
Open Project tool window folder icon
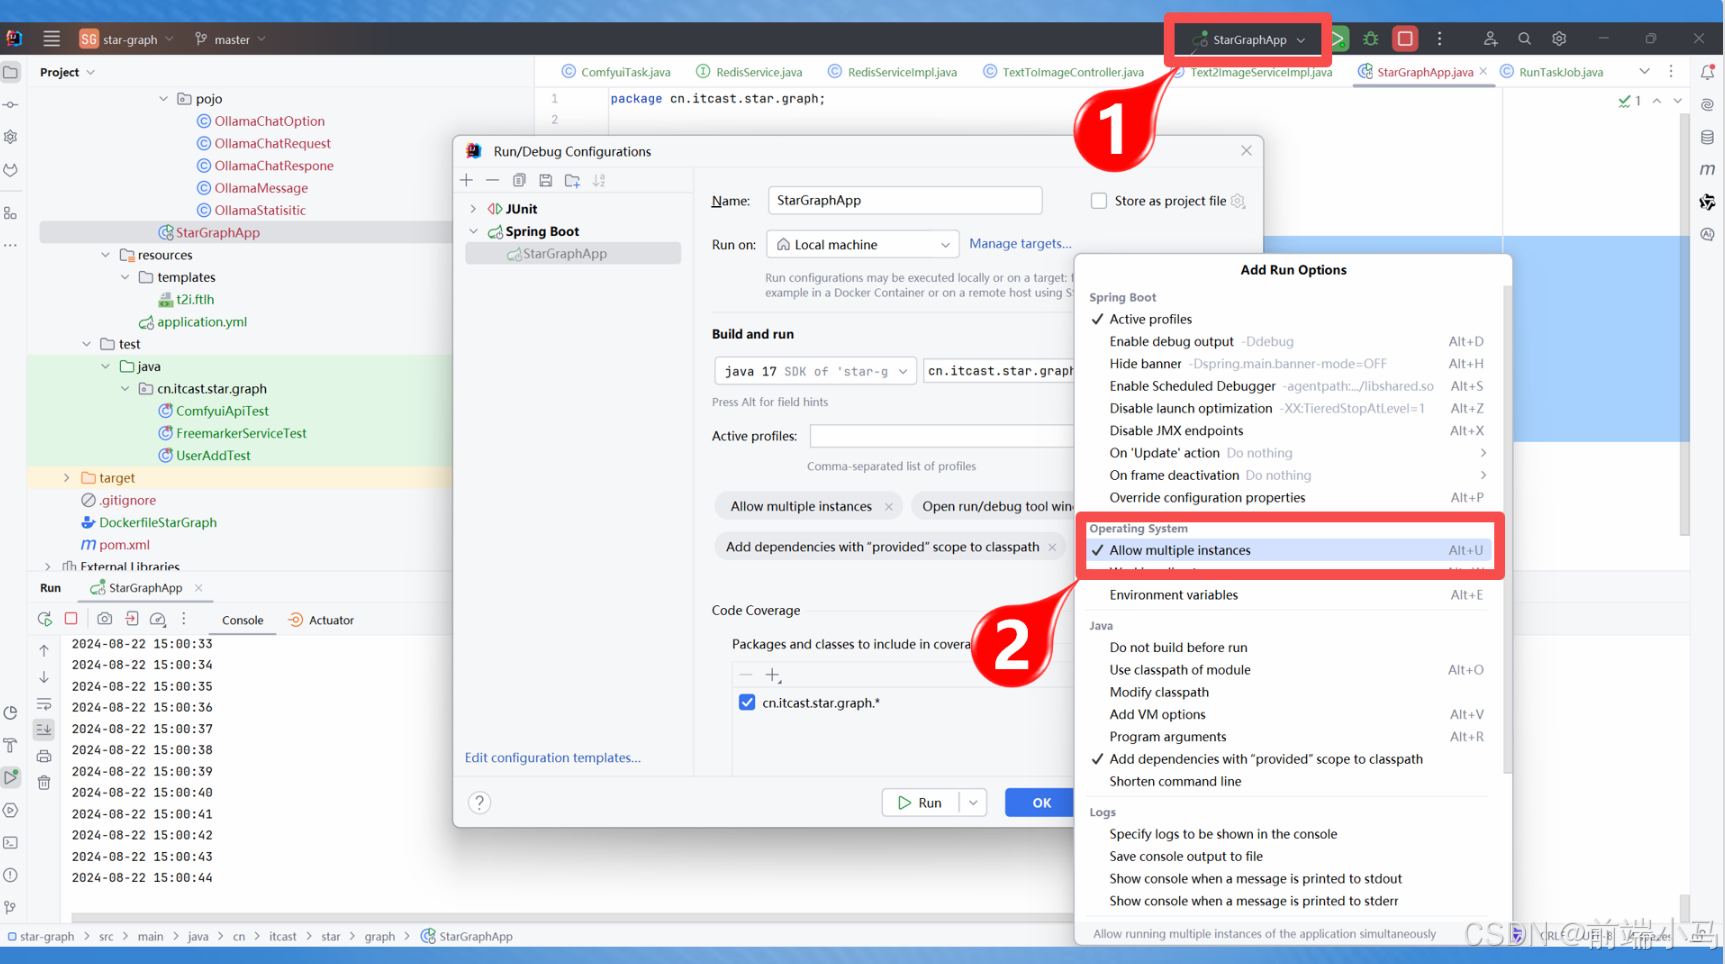point(11,72)
